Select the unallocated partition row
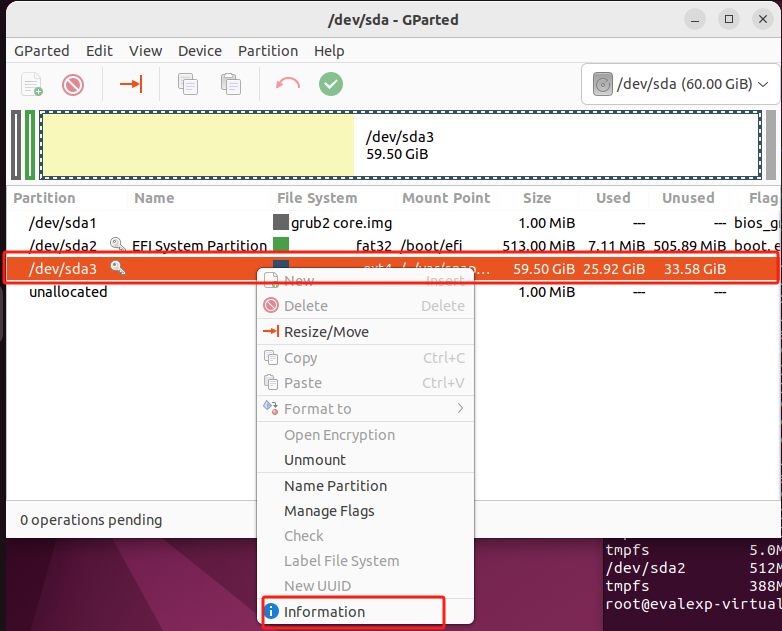 pos(68,292)
